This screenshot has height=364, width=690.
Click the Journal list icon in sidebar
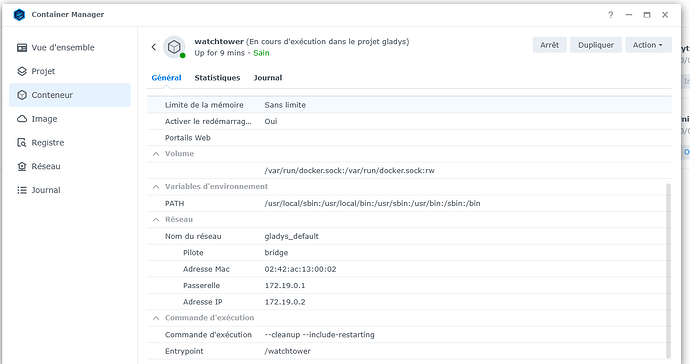(x=22, y=190)
